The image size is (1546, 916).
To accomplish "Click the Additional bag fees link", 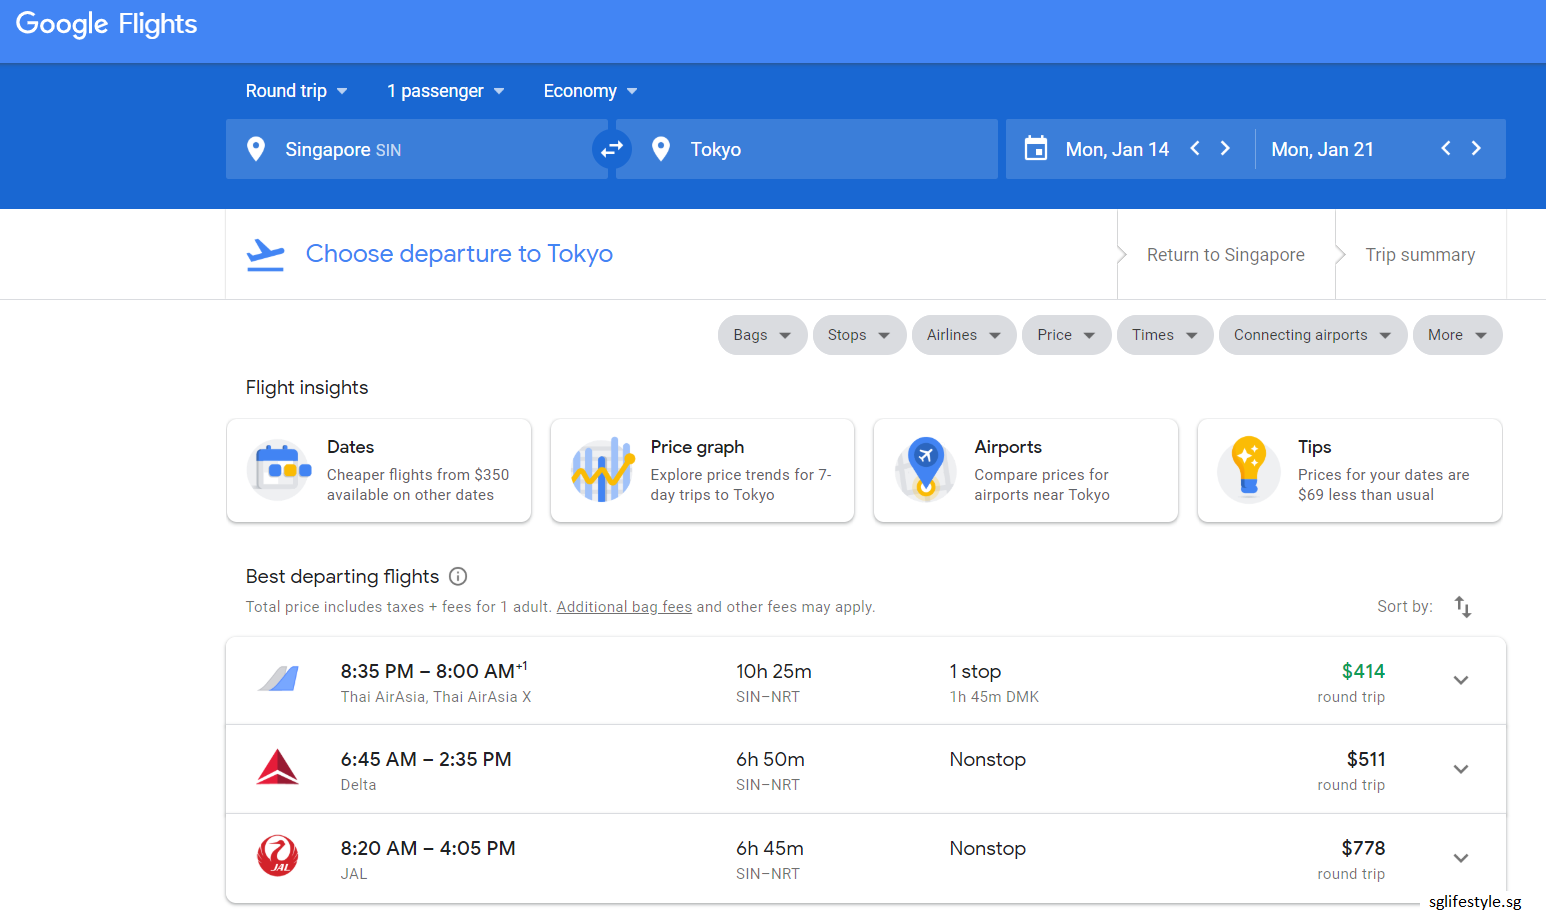I will click(624, 607).
